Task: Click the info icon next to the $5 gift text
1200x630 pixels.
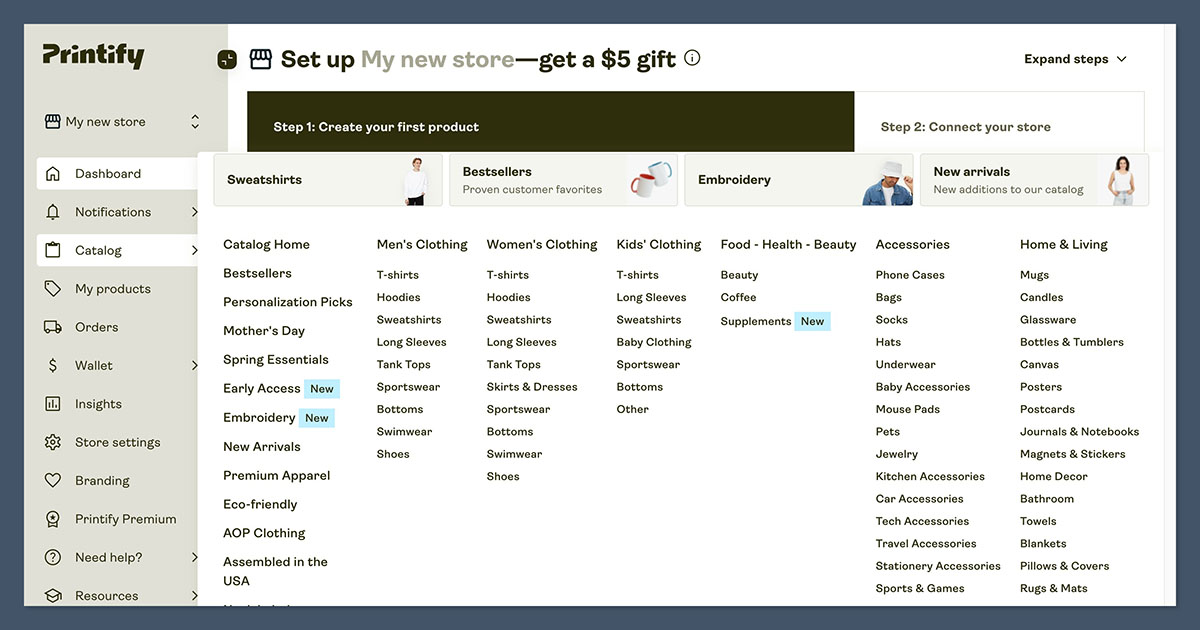Action: (x=691, y=58)
